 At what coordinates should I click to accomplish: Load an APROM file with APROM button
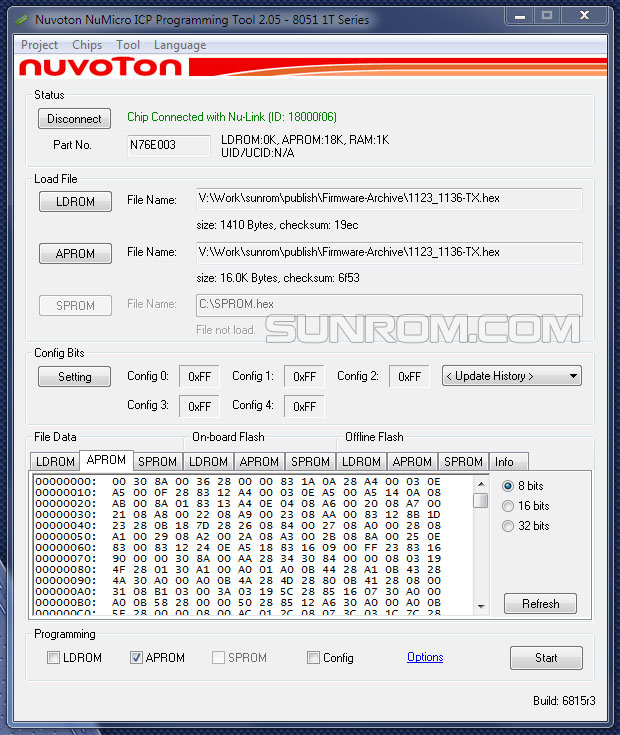(75, 254)
